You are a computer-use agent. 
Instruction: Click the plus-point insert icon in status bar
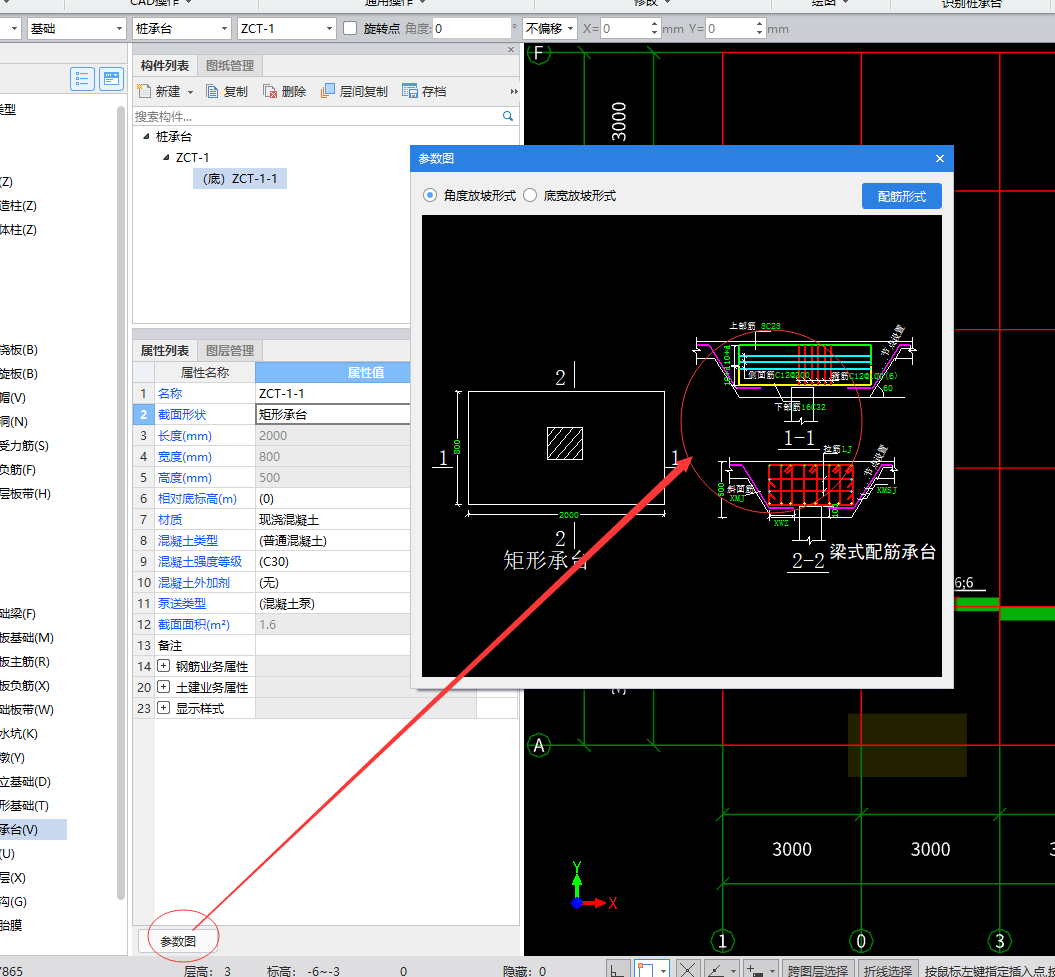click(756, 970)
